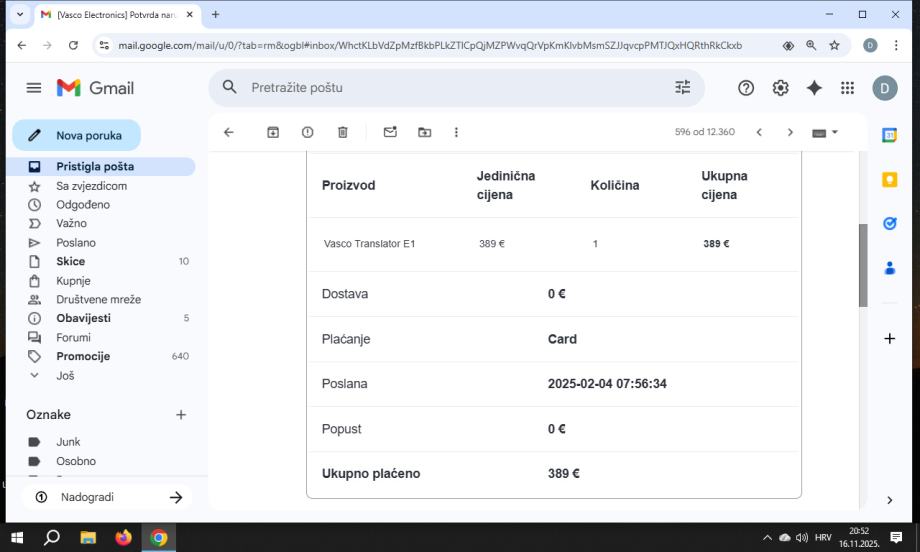920x552 pixels.
Task: Click the Gmail logo
Action: [95, 88]
